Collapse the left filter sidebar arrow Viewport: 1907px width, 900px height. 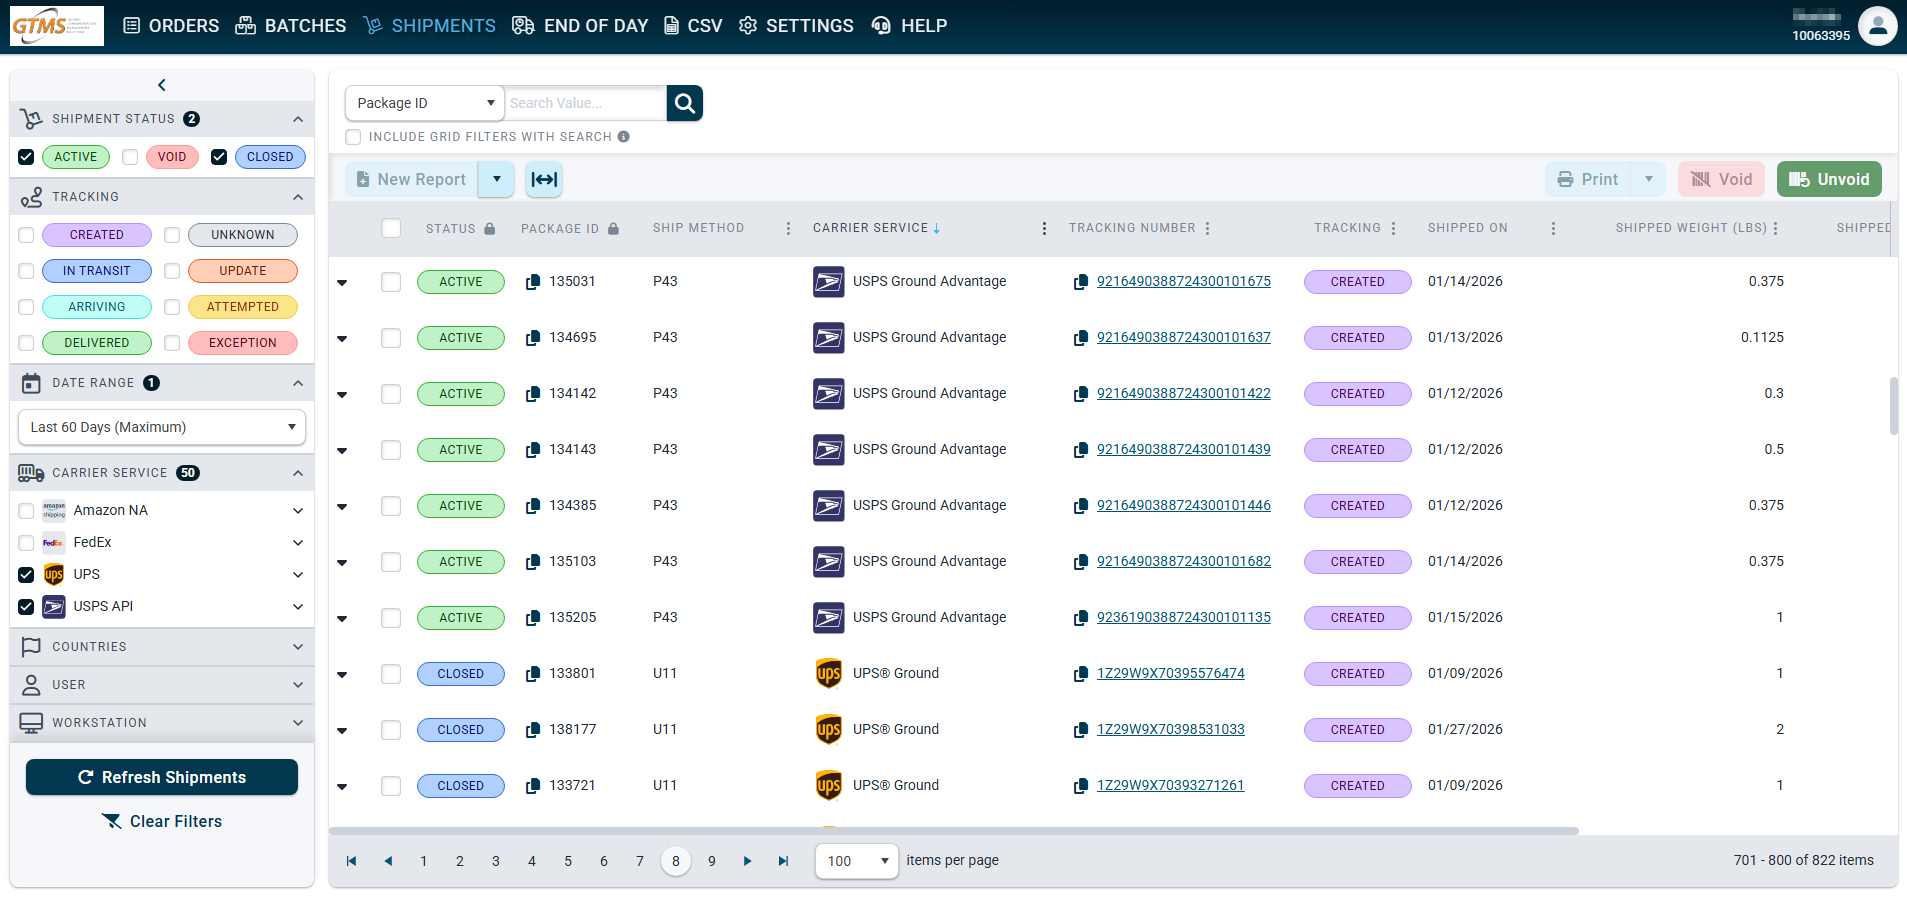coord(162,85)
